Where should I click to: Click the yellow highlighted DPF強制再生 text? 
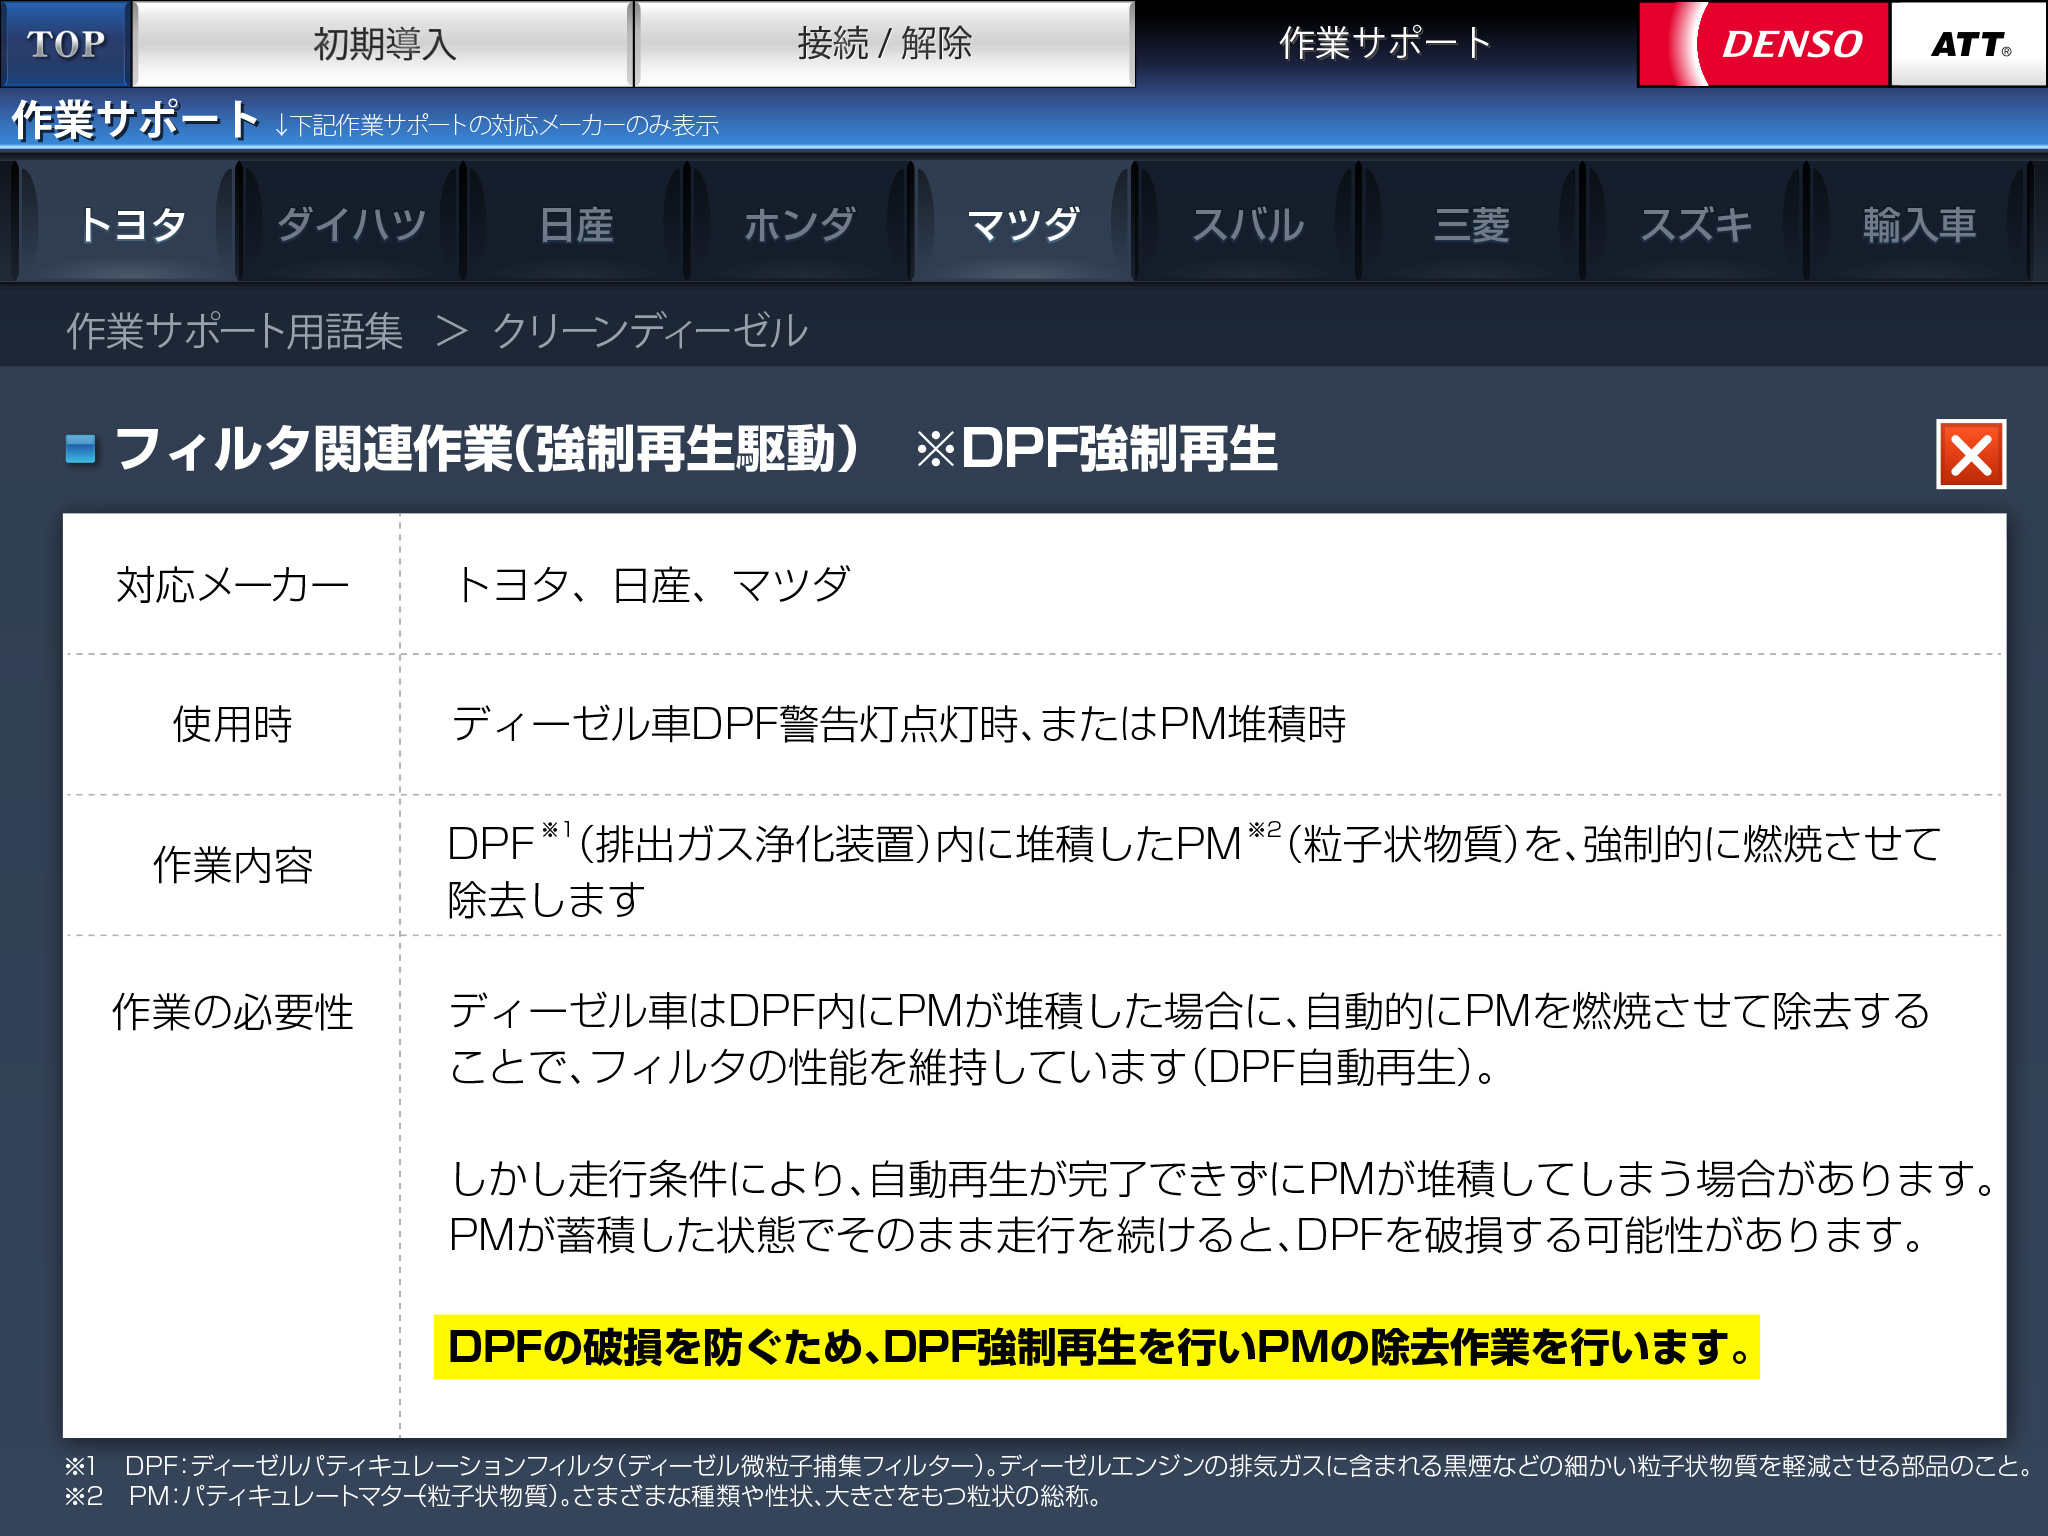click(x=1096, y=1347)
